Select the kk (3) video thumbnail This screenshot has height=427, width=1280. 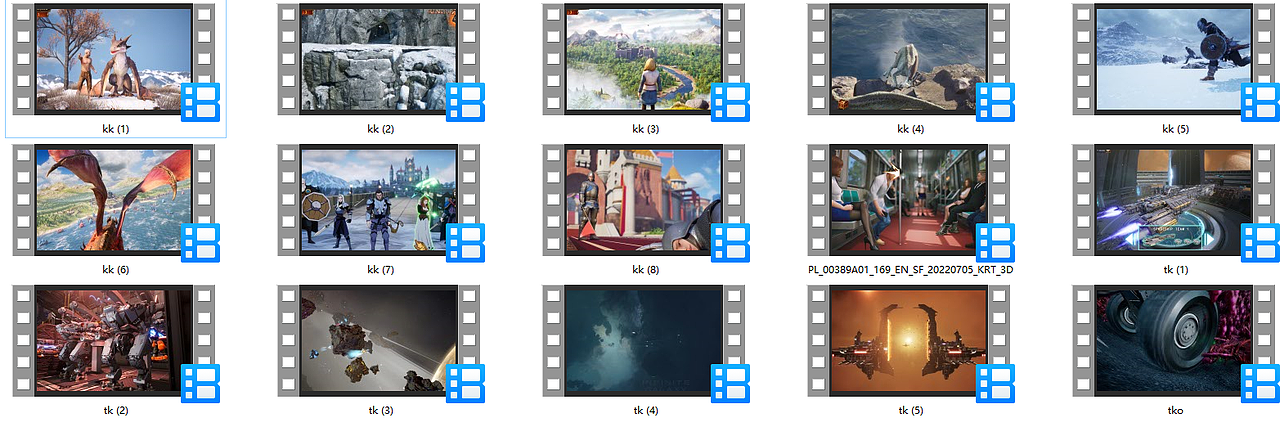tap(644, 59)
